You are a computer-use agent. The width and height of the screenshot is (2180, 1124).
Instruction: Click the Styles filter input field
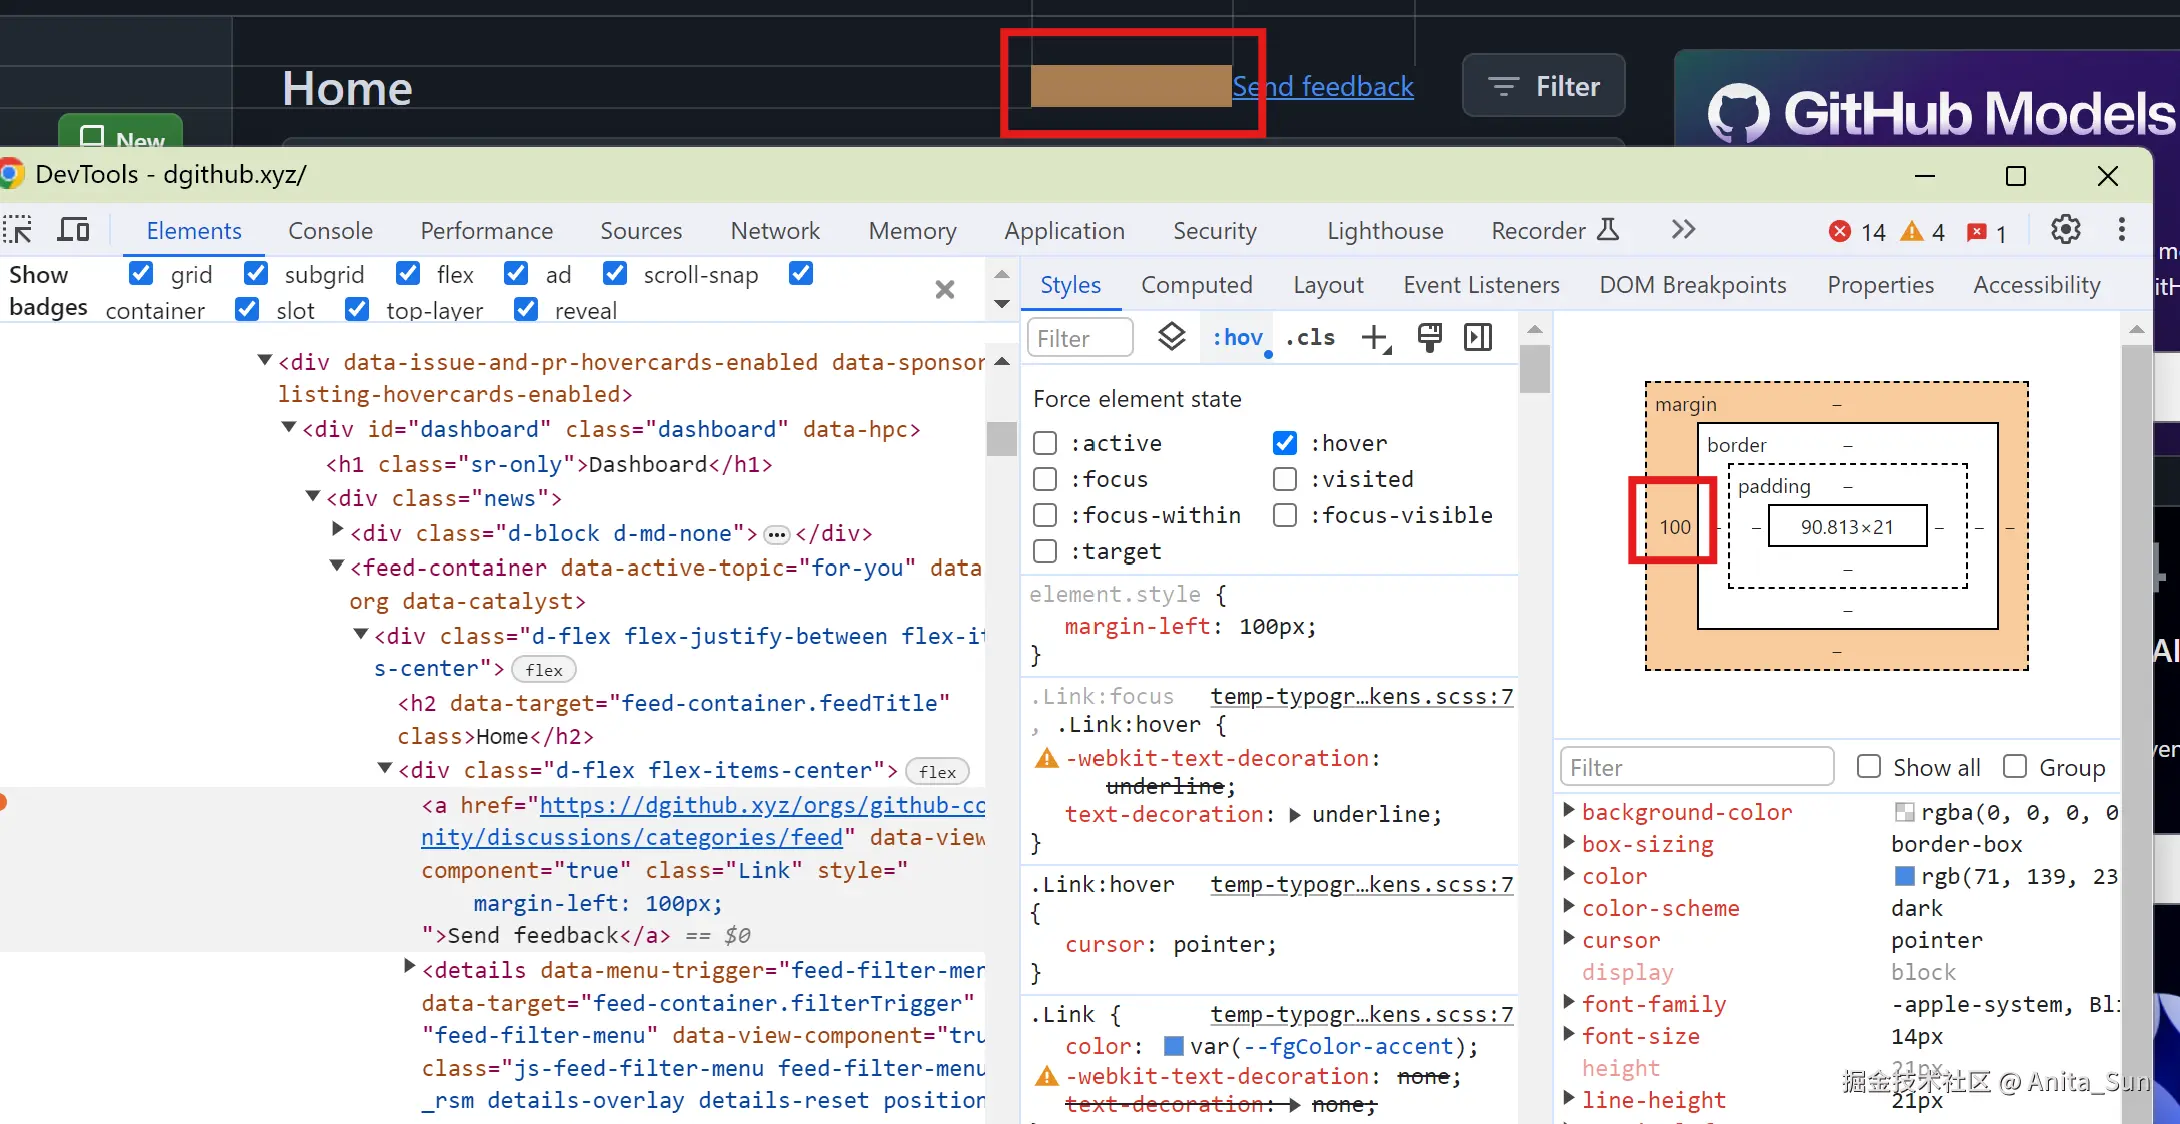tap(1080, 338)
